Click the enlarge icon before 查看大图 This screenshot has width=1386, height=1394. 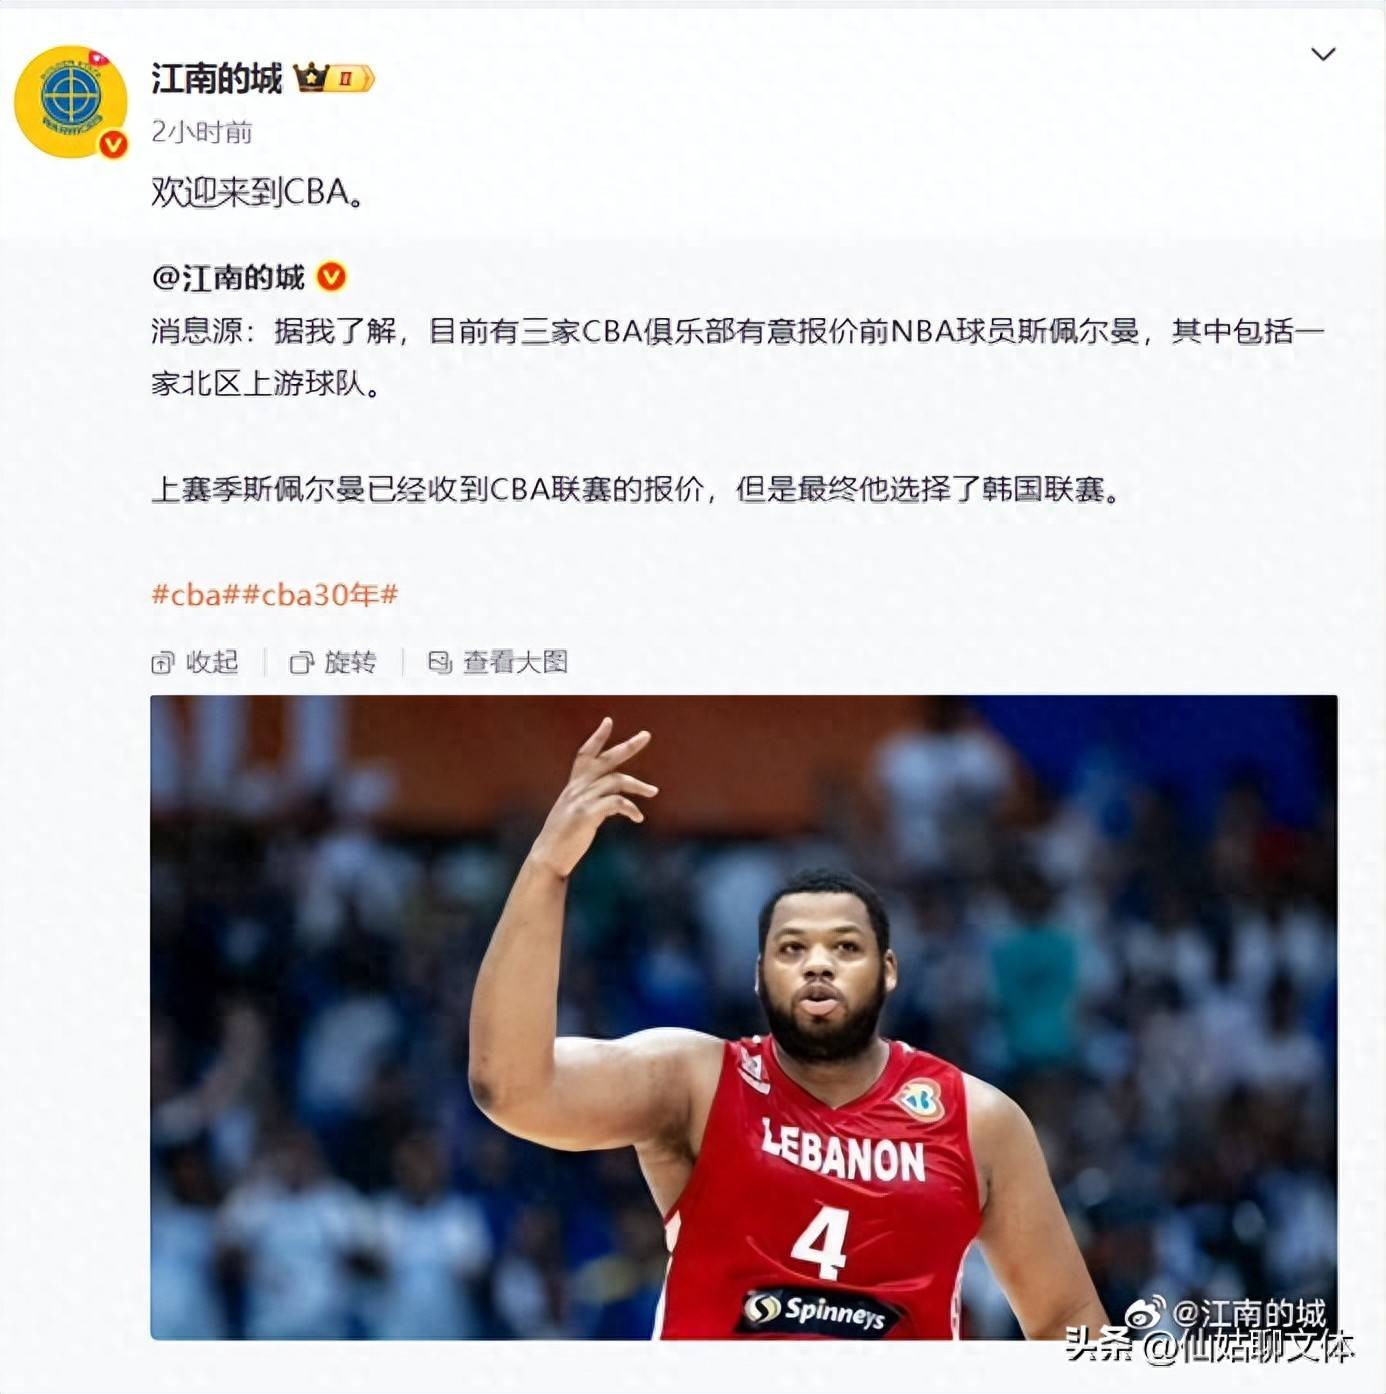(x=440, y=662)
